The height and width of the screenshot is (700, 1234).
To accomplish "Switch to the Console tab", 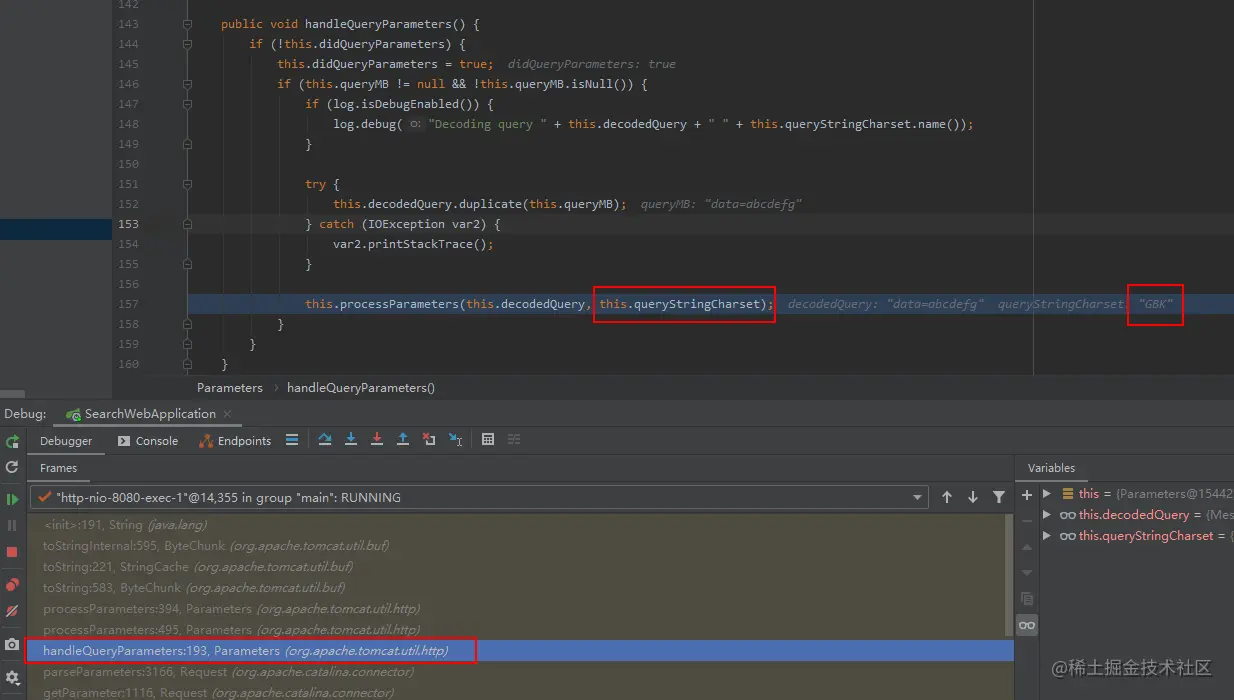I will pyautogui.click(x=156, y=440).
